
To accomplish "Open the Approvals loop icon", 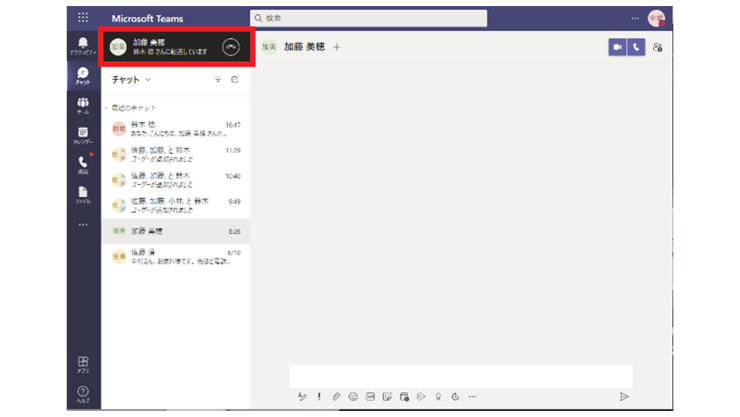I will 455,397.
